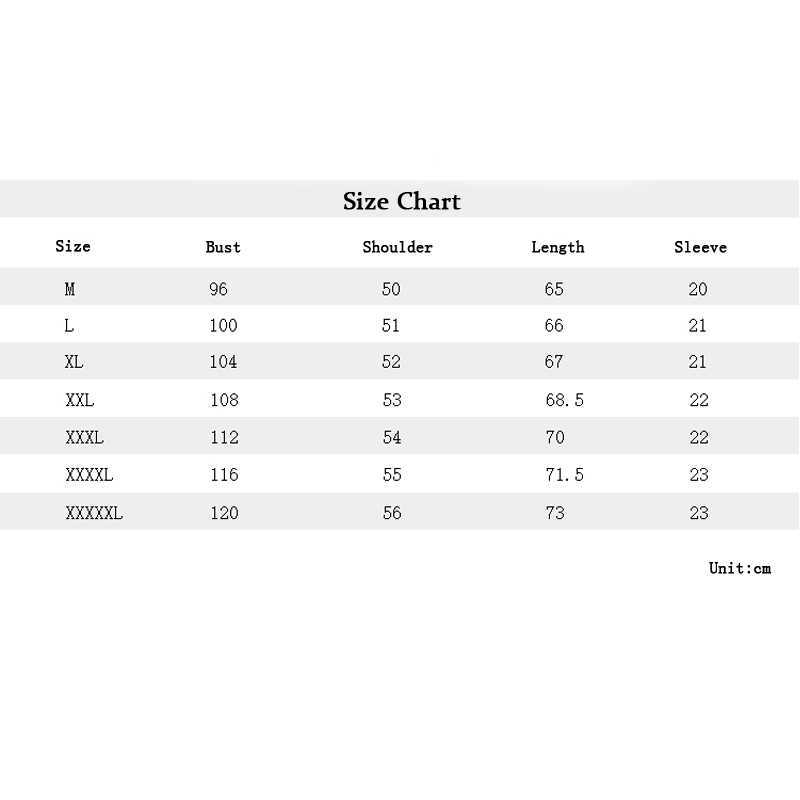Select bust value 120
This screenshot has height=800, width=800.
[x=224, y=513]
